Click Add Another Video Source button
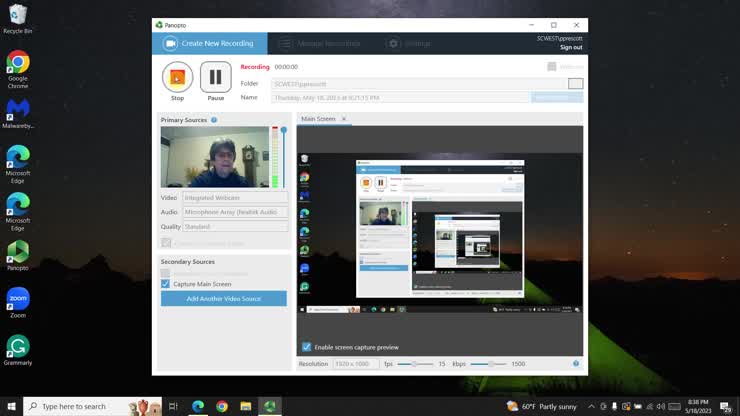 click(223, 299)
